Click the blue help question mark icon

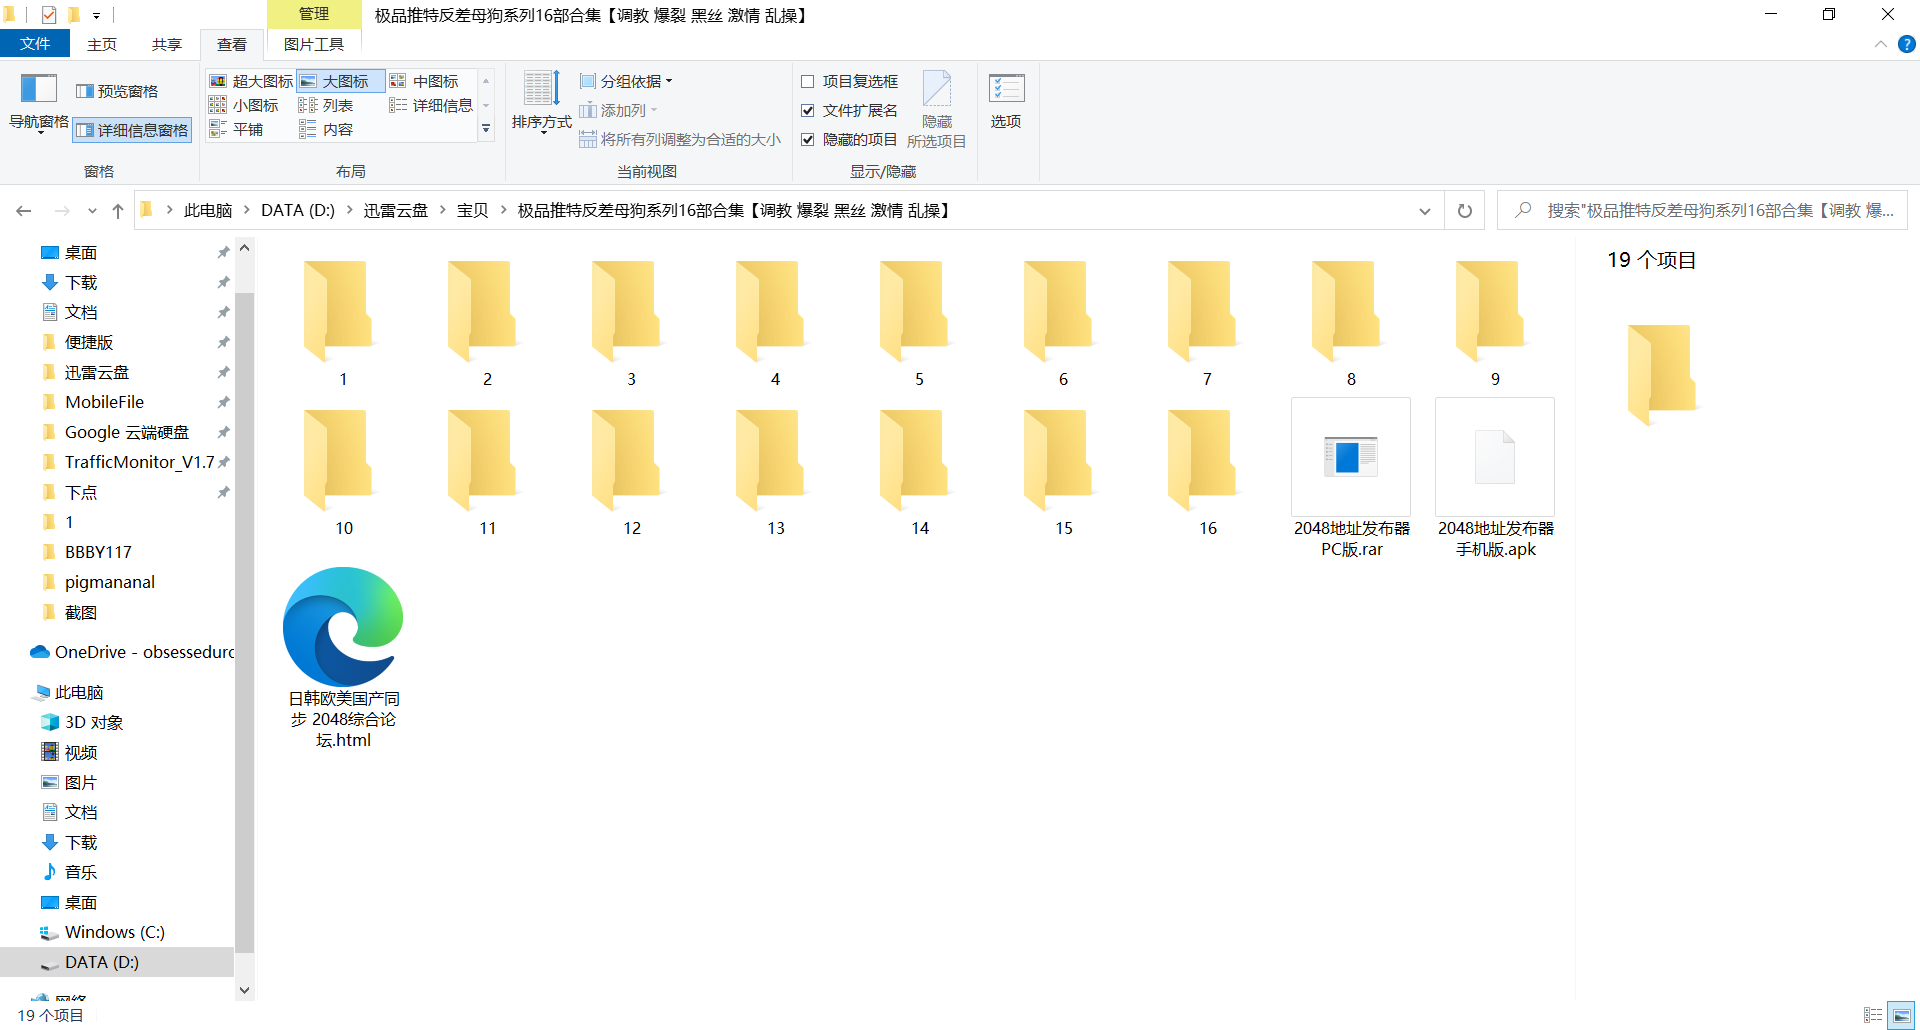pyautogui.click(x=1907, y=44)
